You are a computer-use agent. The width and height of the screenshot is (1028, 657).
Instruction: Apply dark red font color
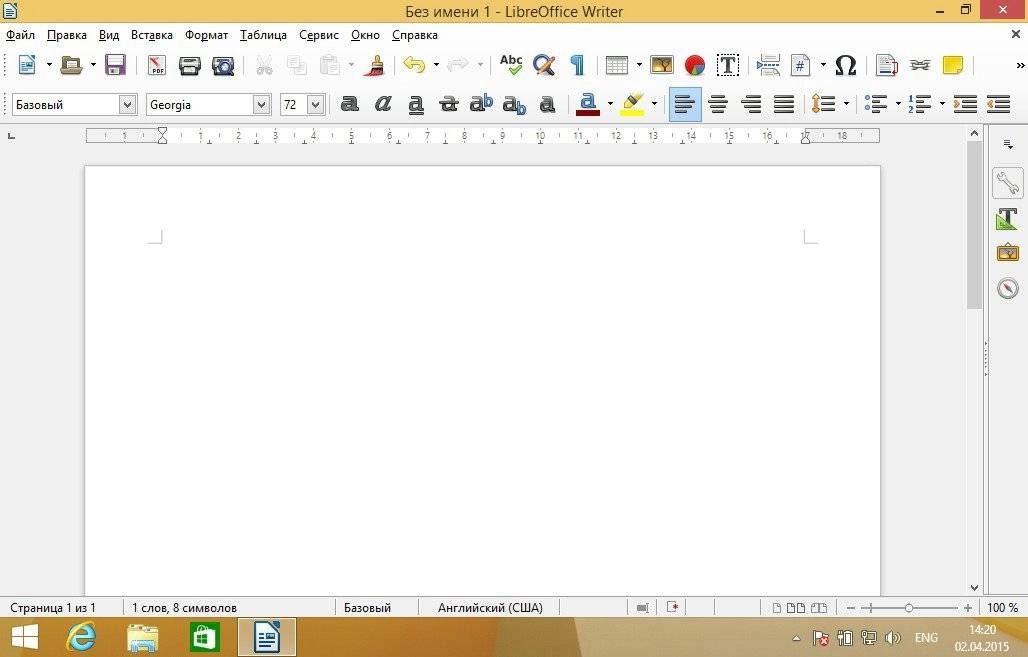[588, 104]
